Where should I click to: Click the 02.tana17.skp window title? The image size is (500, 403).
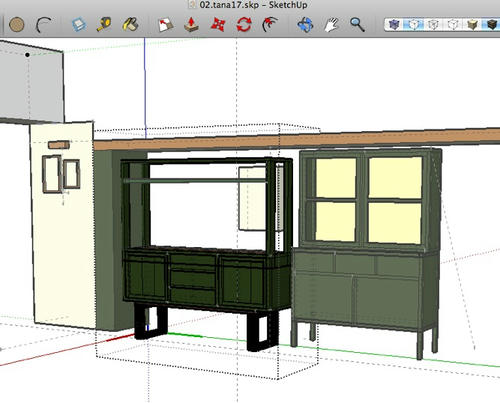(253, 5)
